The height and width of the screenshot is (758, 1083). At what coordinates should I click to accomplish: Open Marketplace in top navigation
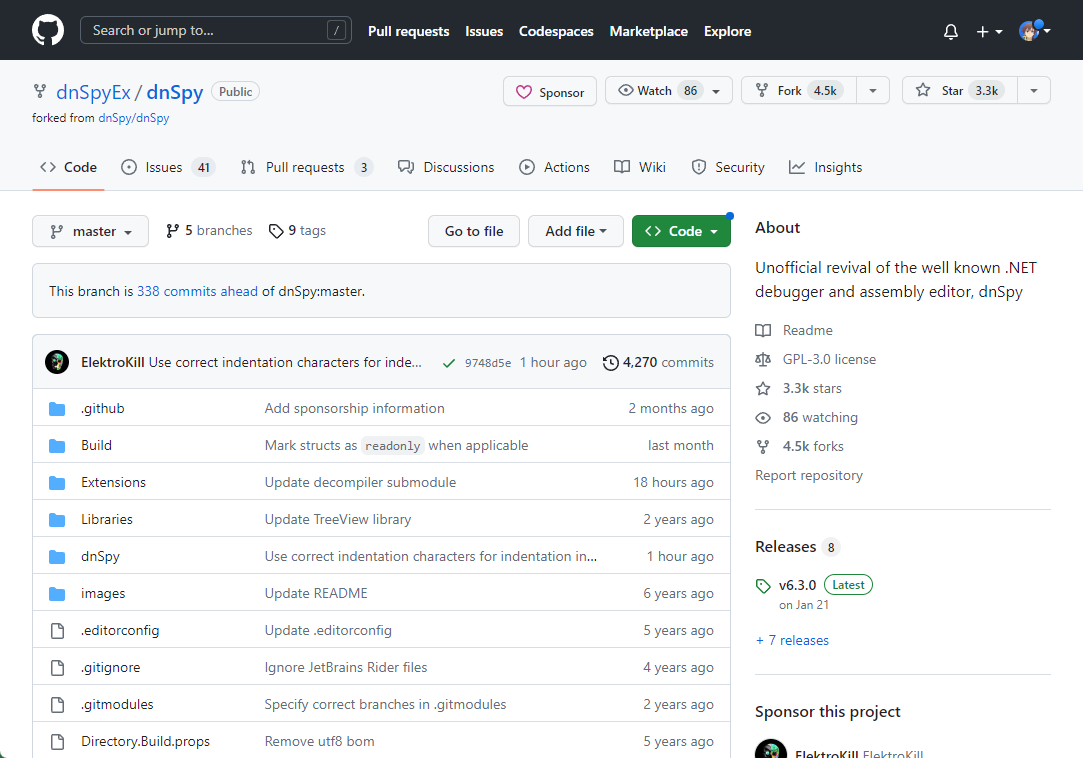click(649, 31)
